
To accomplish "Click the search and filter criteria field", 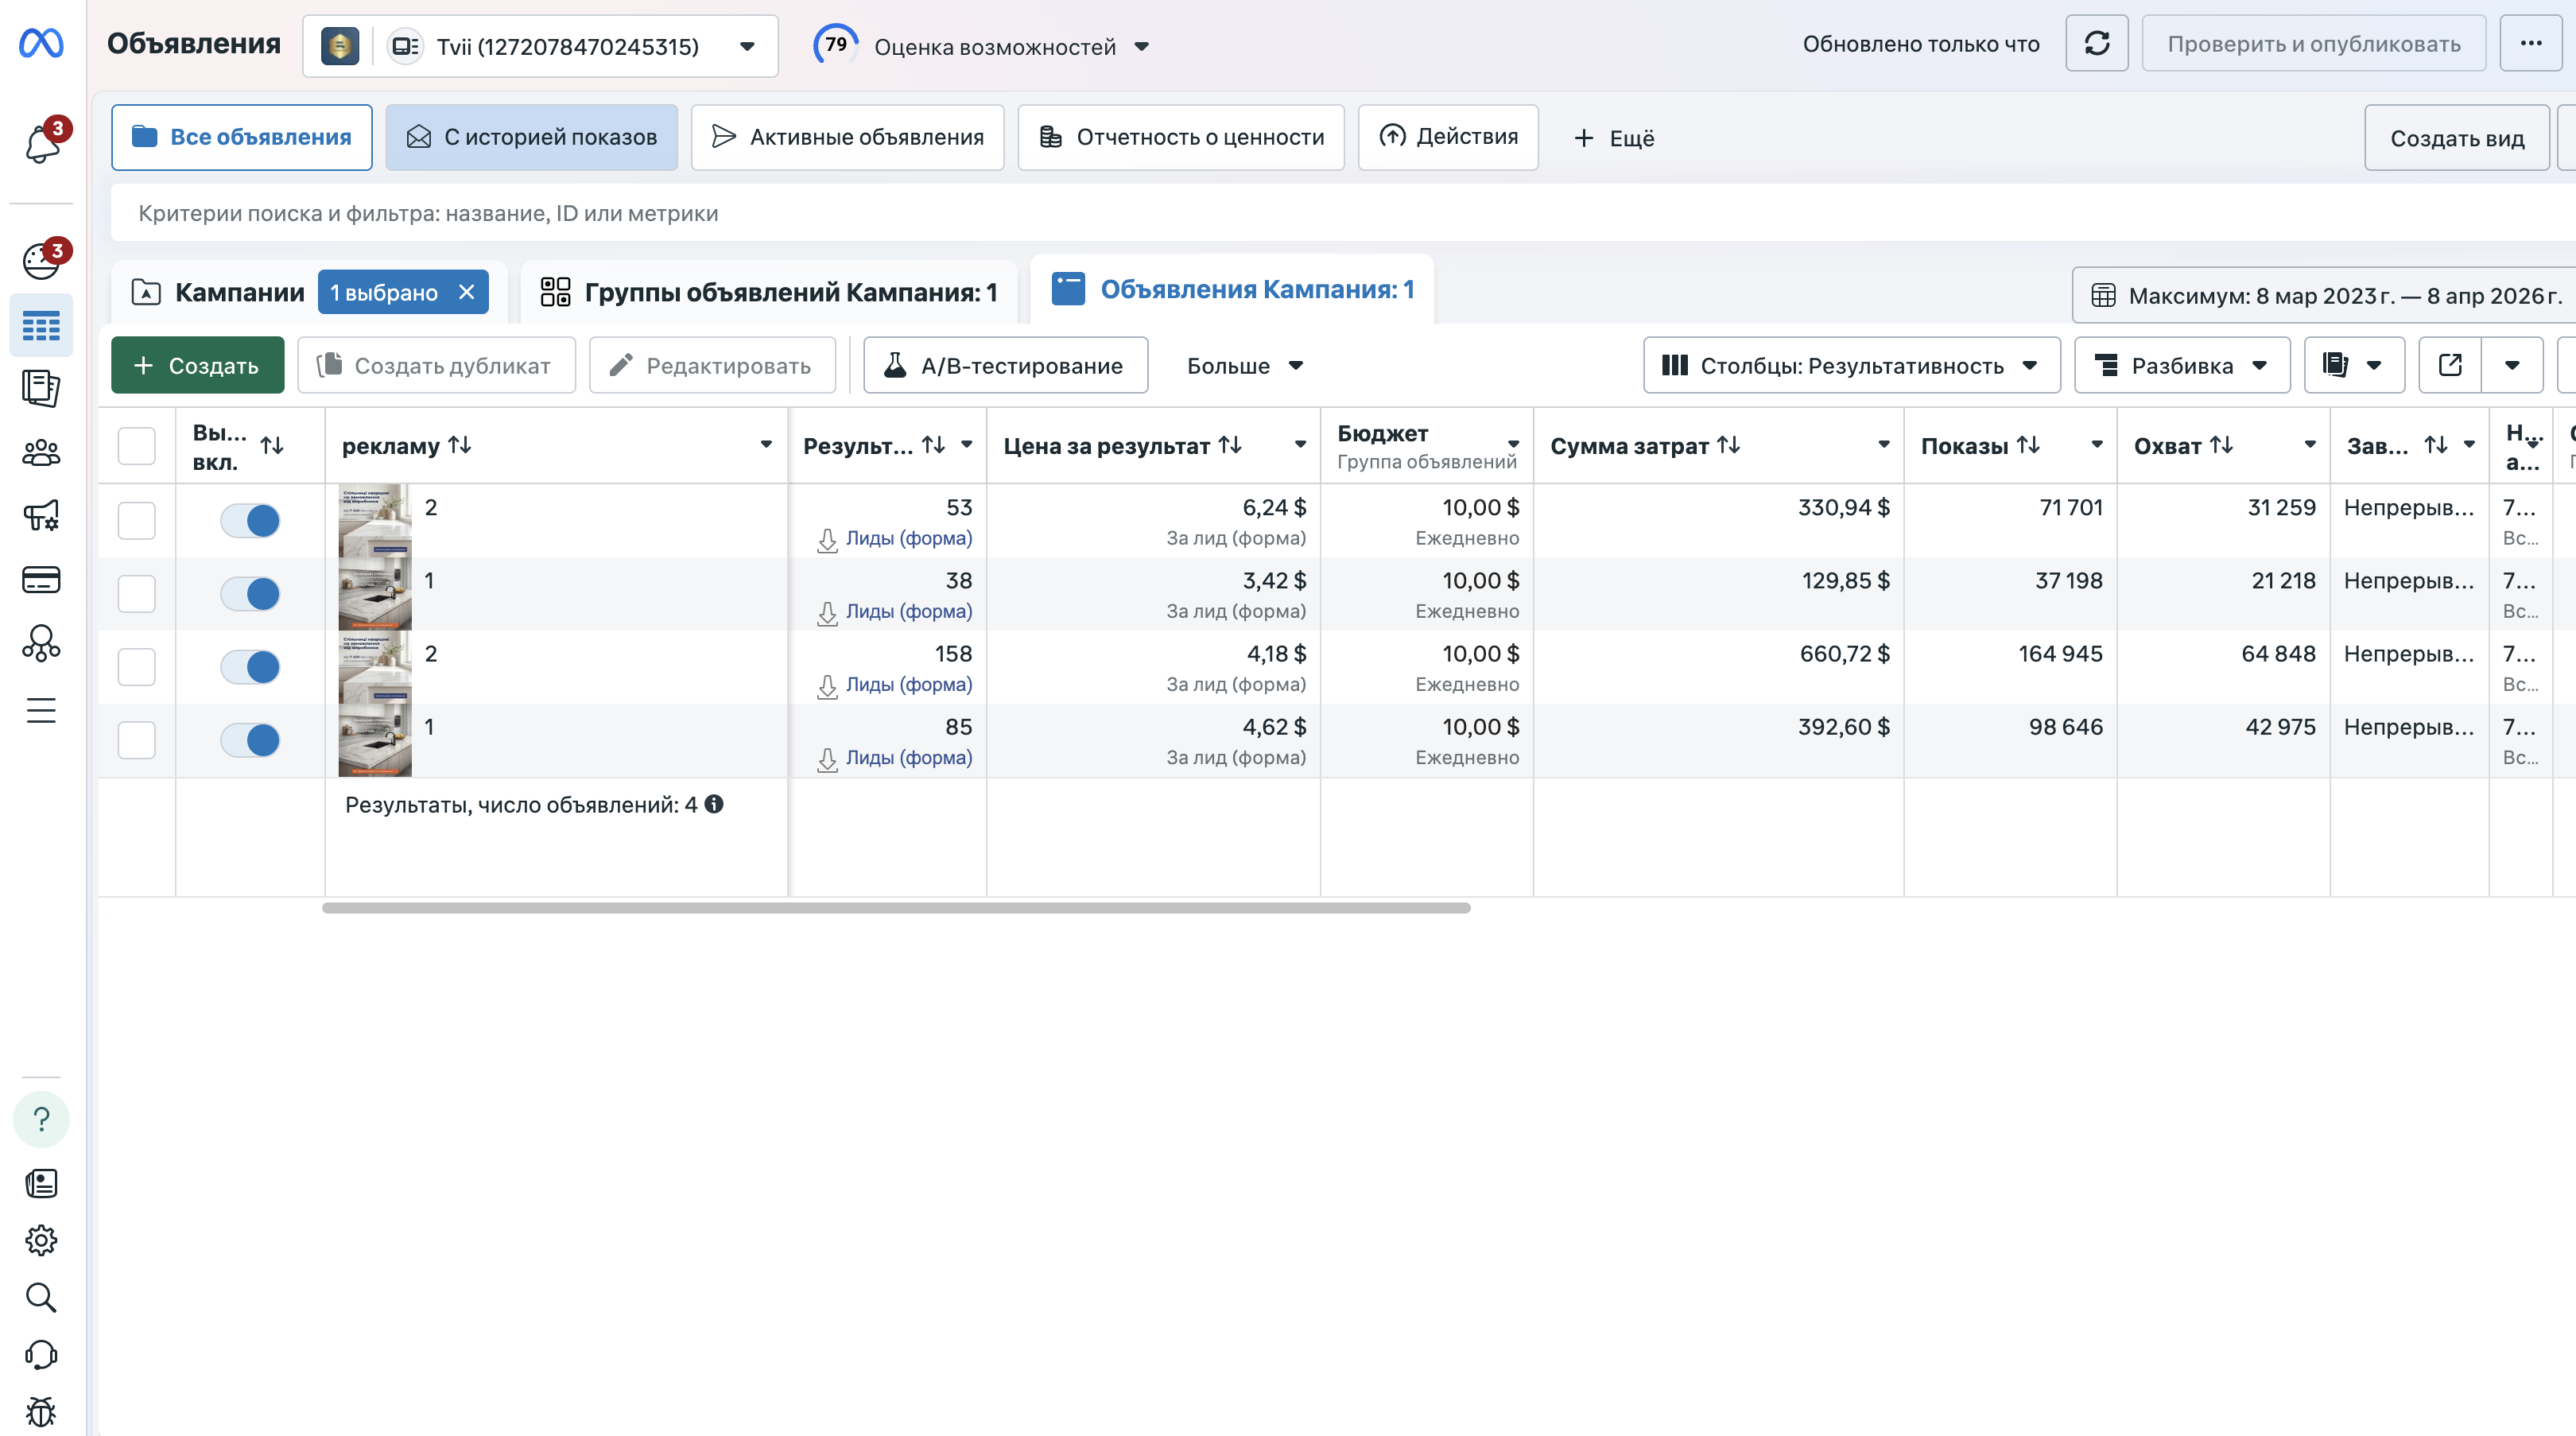I will click(x=1343, y=213).
